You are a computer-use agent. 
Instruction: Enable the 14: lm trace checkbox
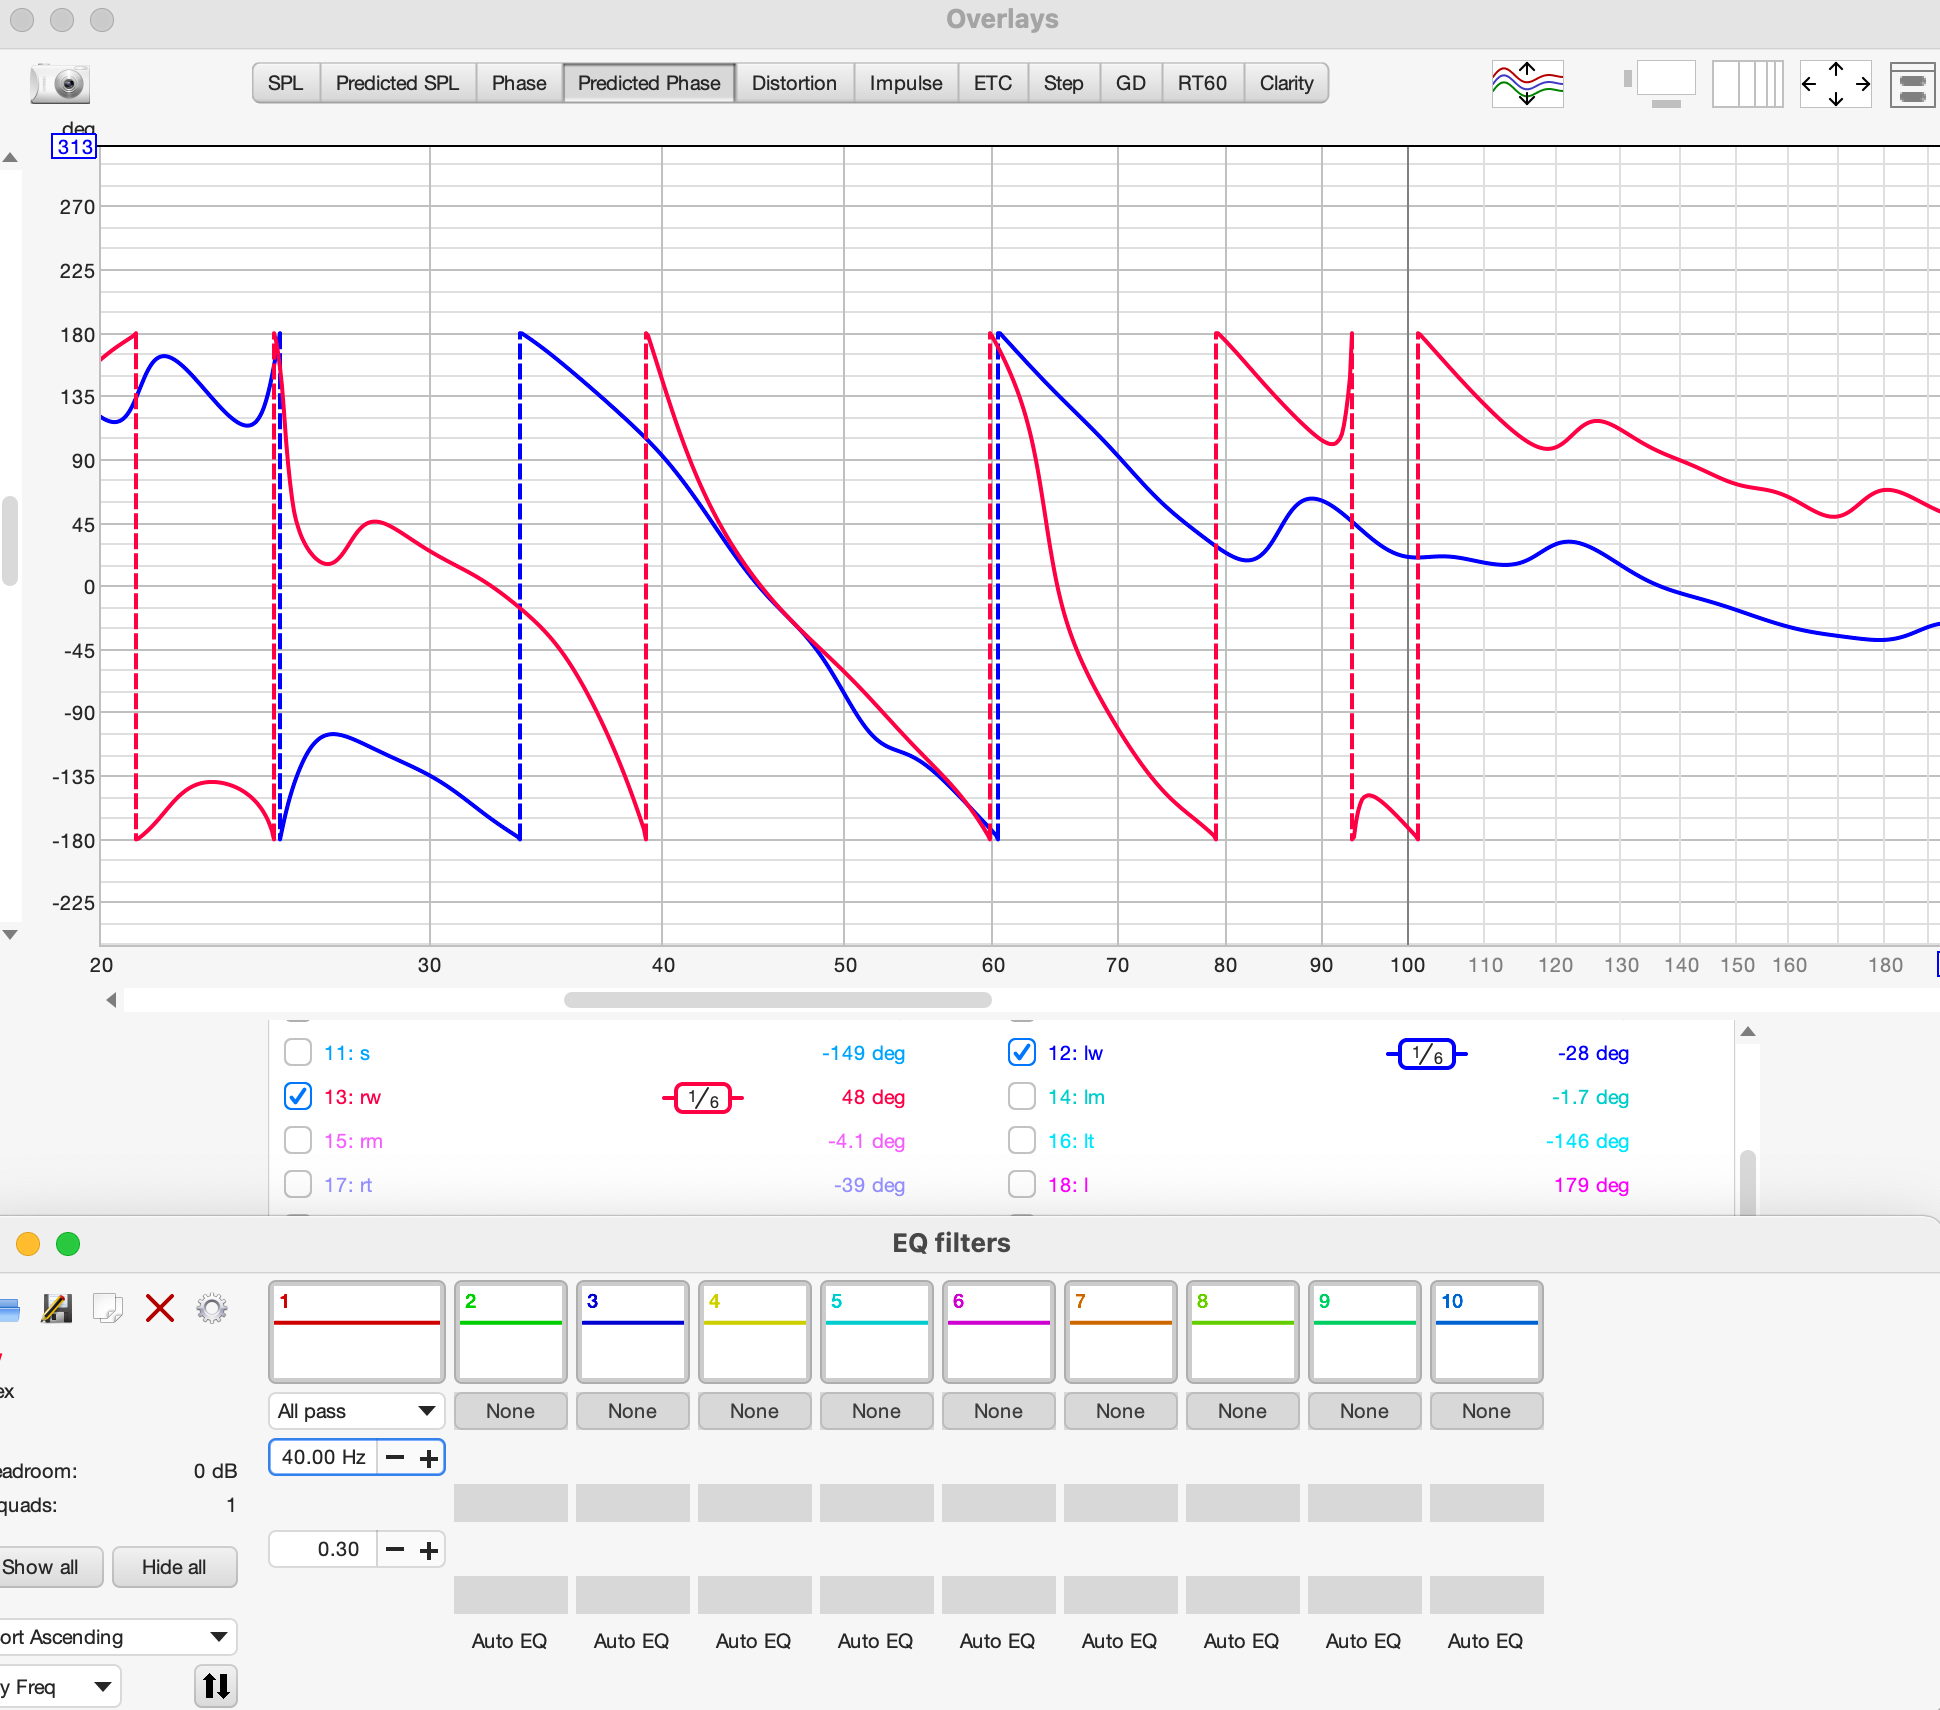1022,1096
